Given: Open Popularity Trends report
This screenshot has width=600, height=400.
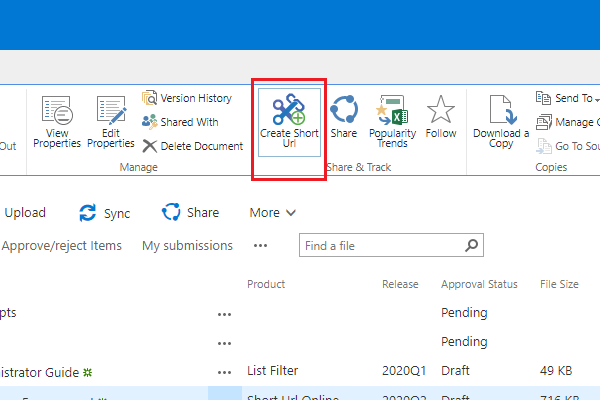Looking at the screenshot, I should pyautogui.click(x=392, y=122).
